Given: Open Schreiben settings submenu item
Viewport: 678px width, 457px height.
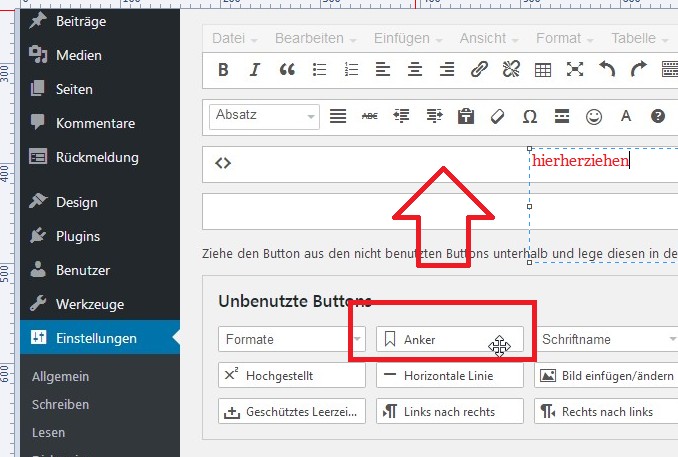Looking at the screenshot, I should pos(60,405).
